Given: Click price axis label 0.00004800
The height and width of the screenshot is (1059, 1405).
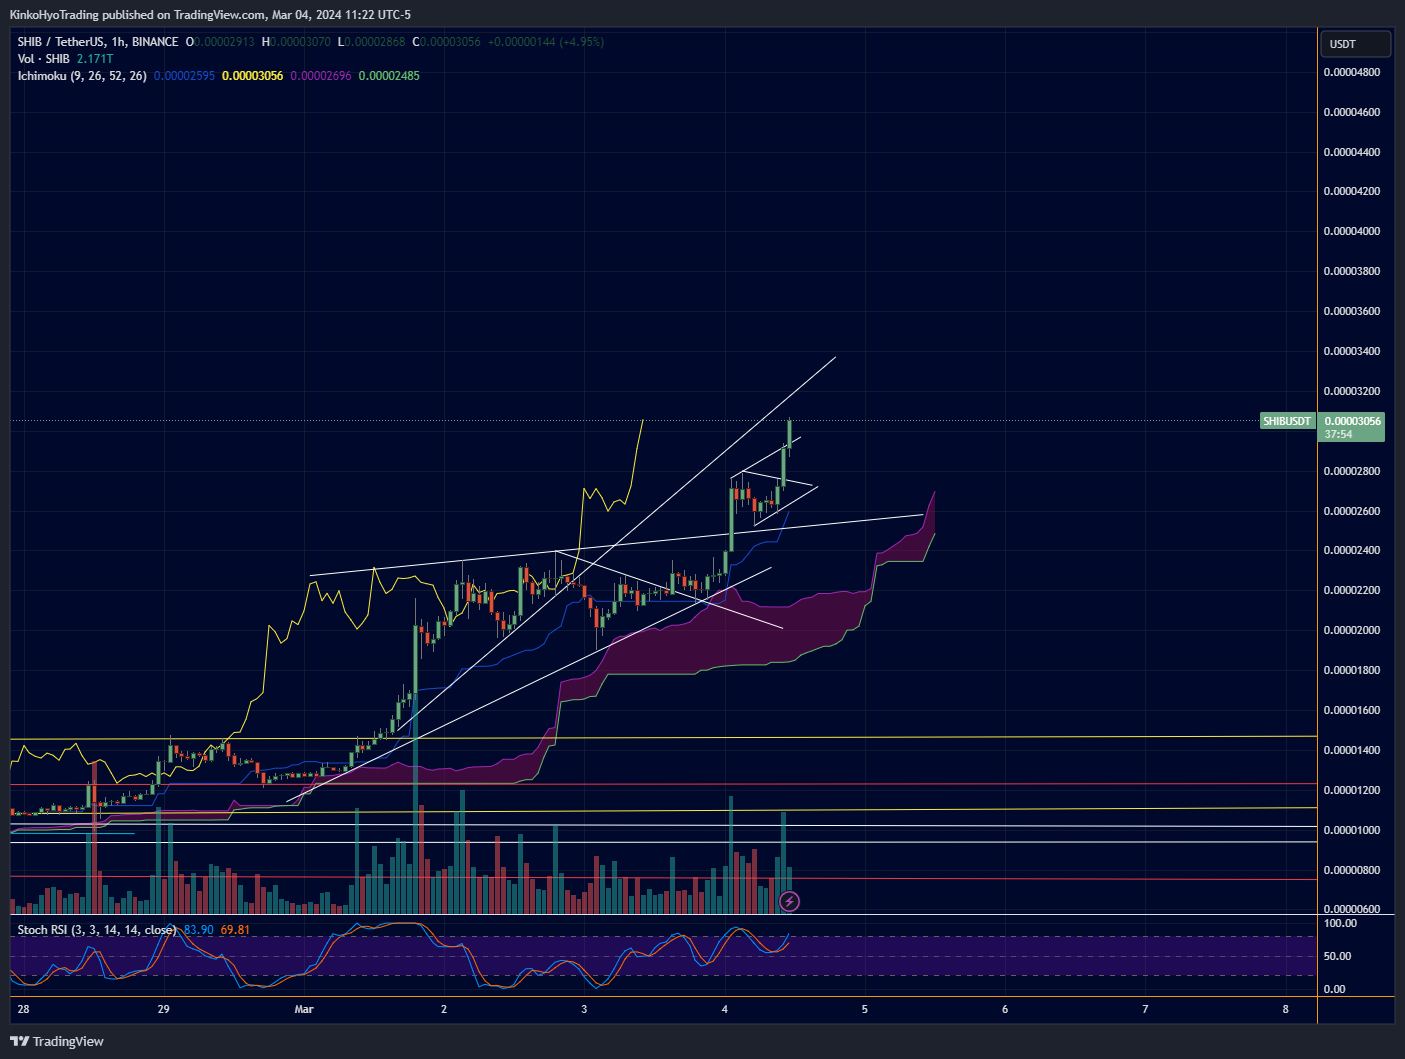Looking at the screenshot, I should pyautogui.click(x=1352, y=72).
